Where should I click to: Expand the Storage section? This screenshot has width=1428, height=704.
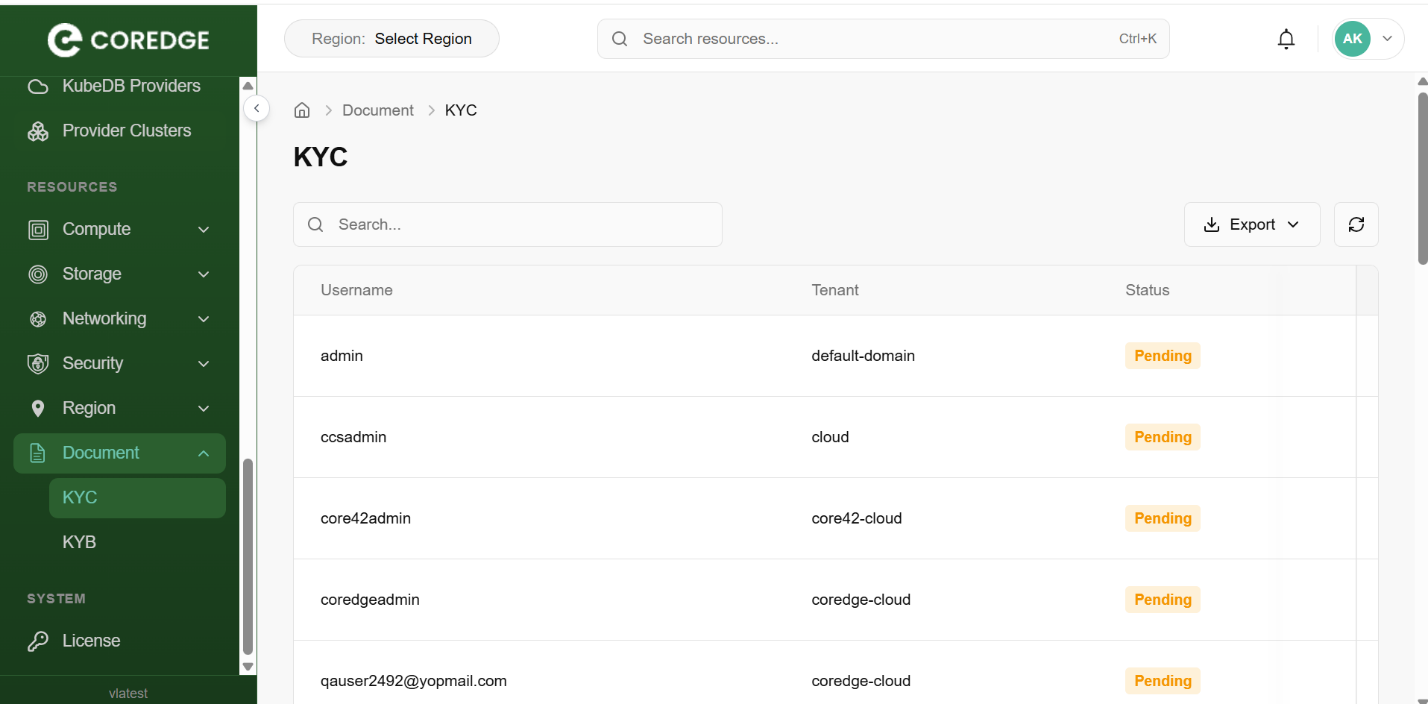point(120,274)
